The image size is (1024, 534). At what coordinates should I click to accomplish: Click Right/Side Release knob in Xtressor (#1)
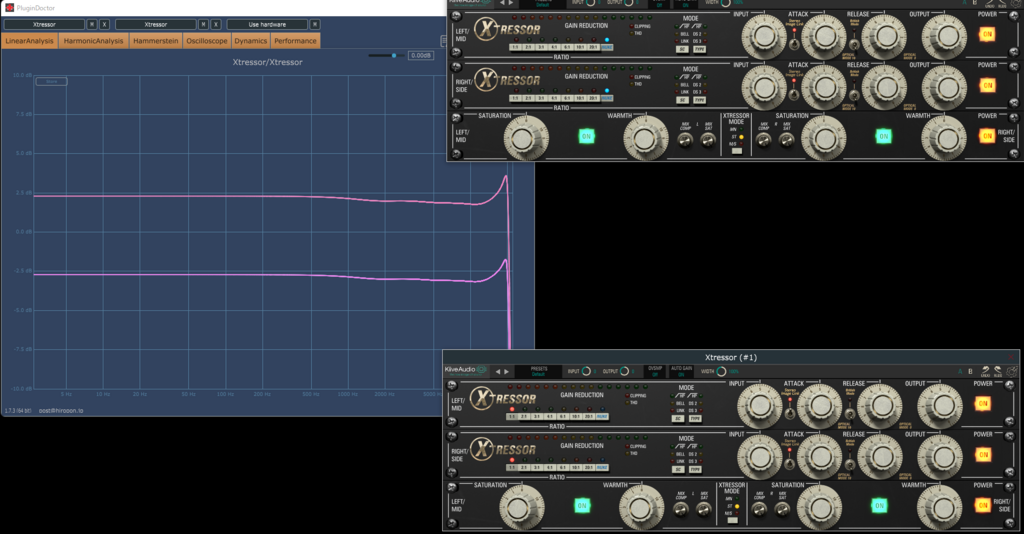click(x=879, y=456)
